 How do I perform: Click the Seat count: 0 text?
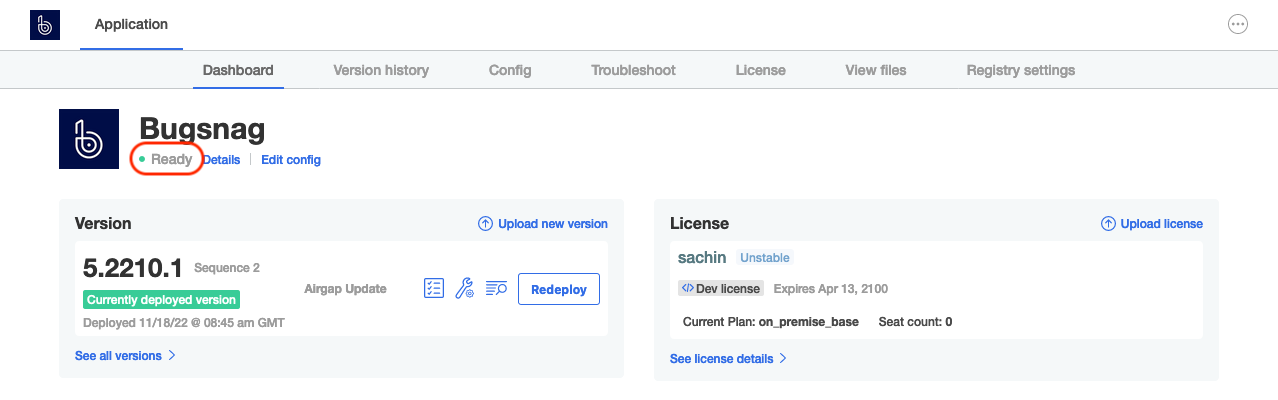(915, 322)
